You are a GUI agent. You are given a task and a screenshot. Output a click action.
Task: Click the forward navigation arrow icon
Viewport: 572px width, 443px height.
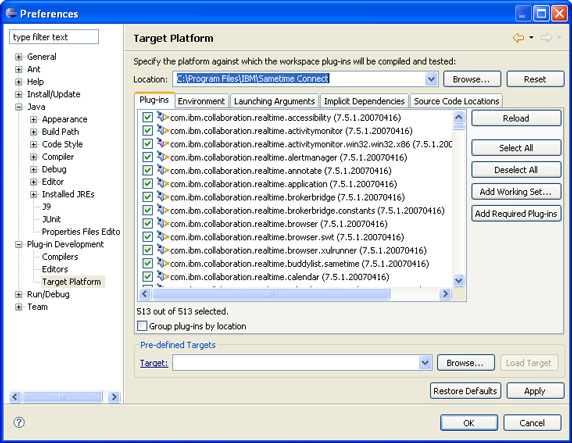(x=546, y=38)
